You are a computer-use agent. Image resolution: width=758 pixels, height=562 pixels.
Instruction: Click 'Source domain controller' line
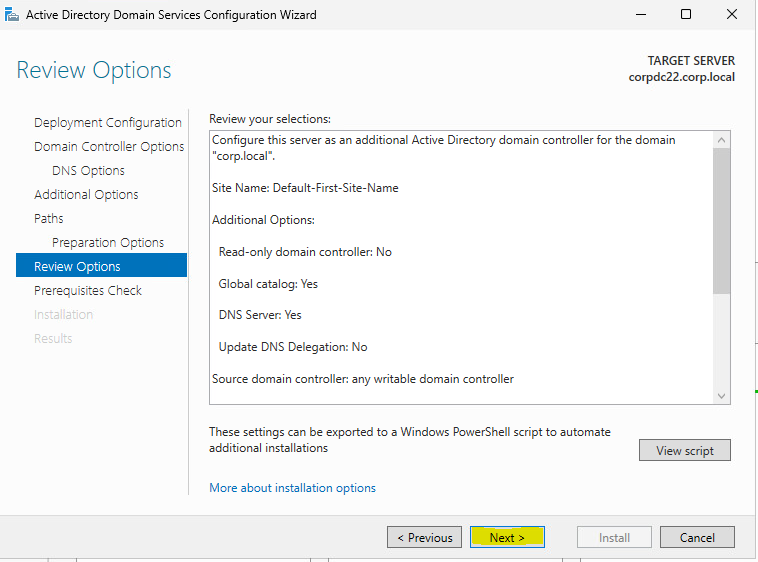pos(363,379)
